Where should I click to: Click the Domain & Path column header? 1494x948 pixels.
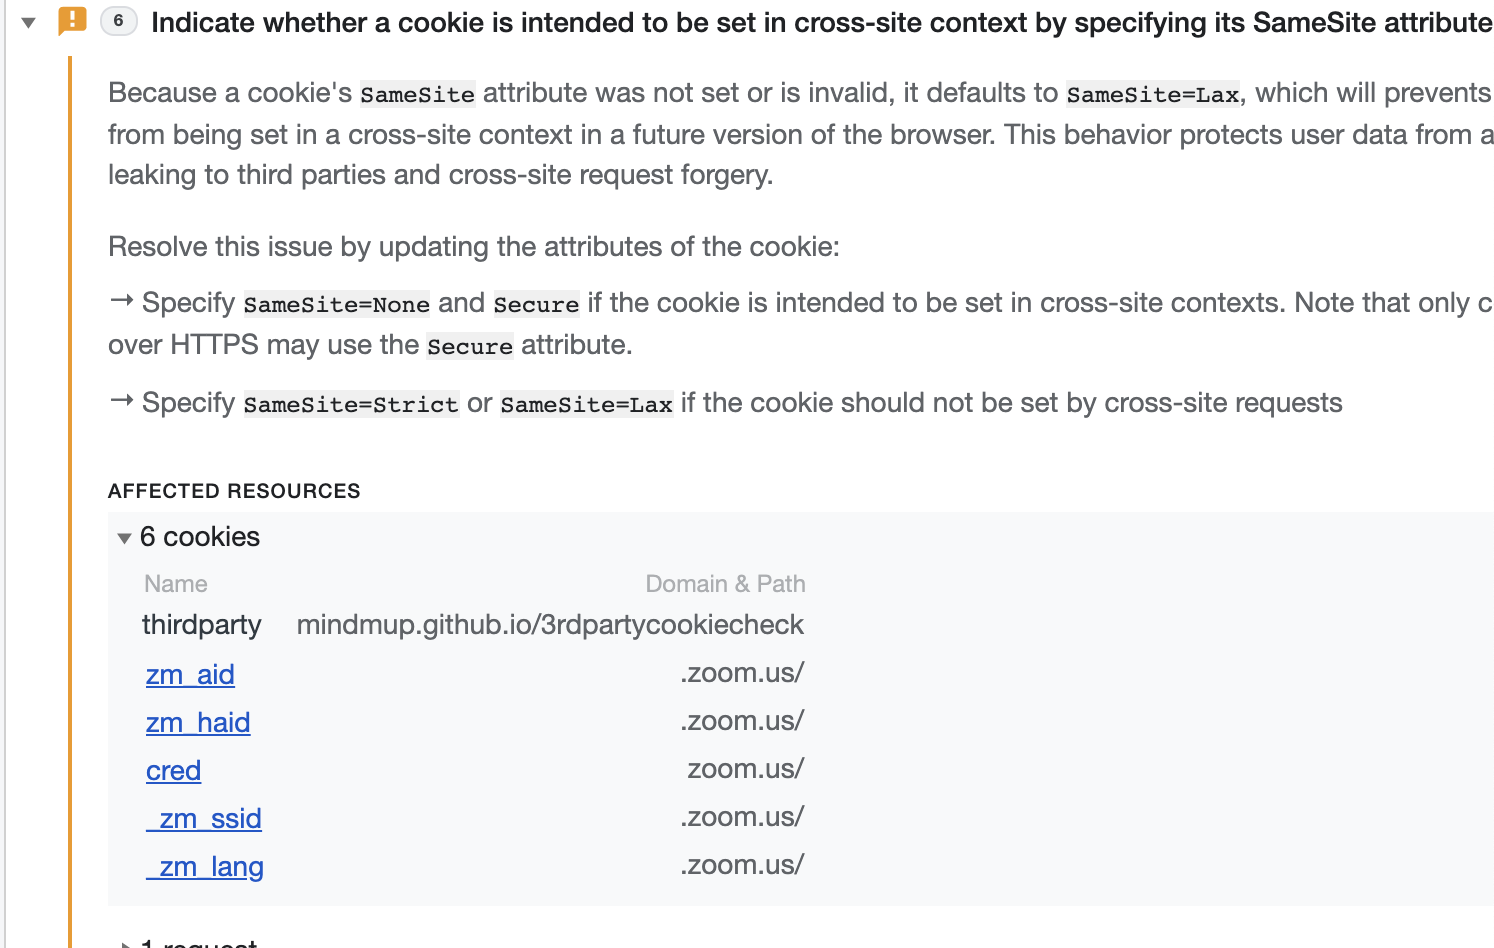725,584
